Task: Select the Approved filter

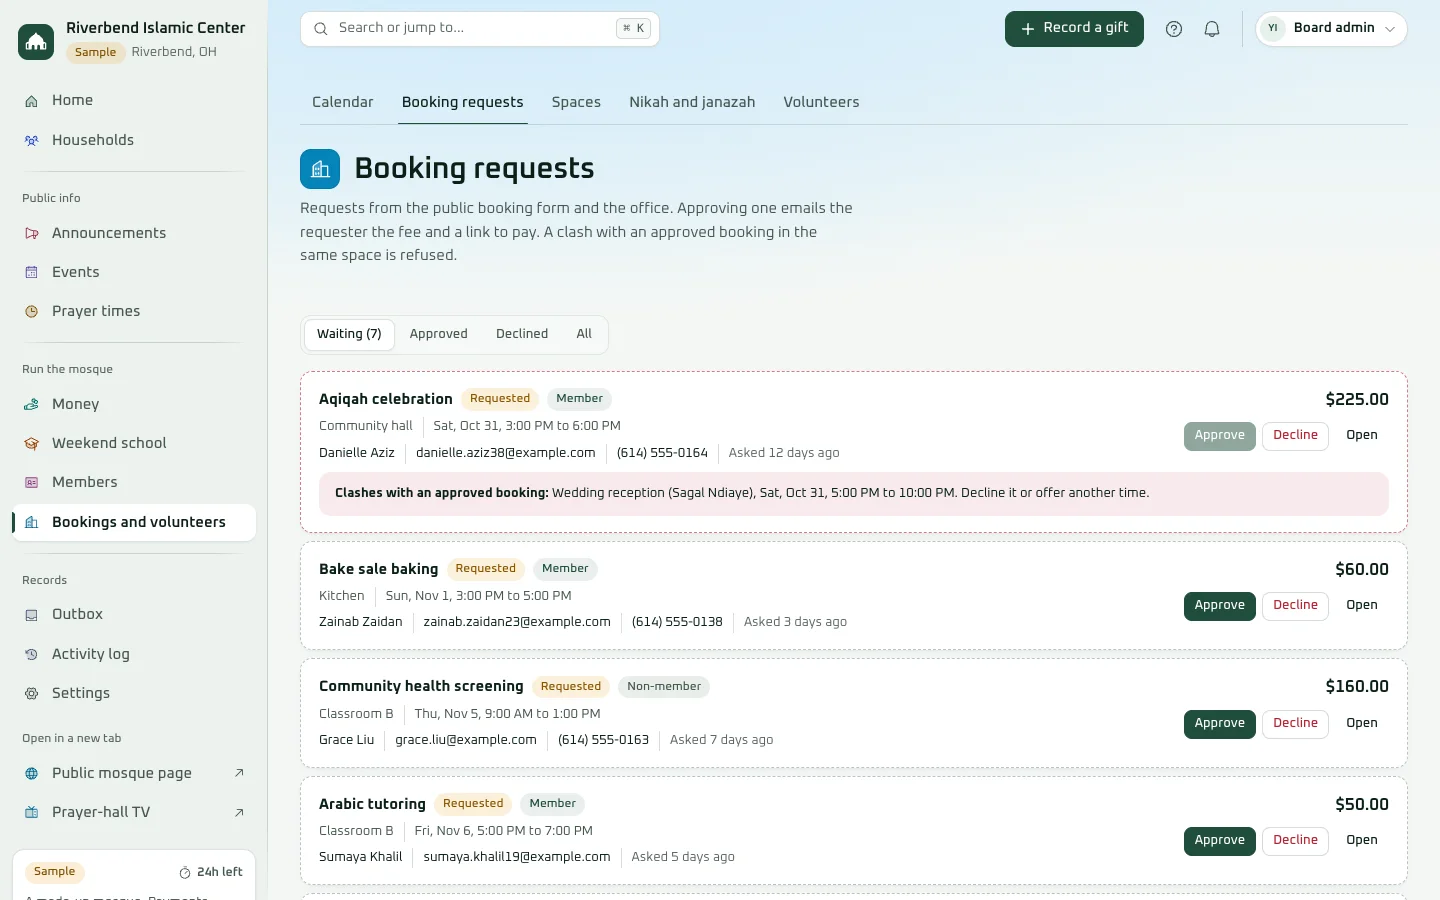Action: tap(438, 335)
